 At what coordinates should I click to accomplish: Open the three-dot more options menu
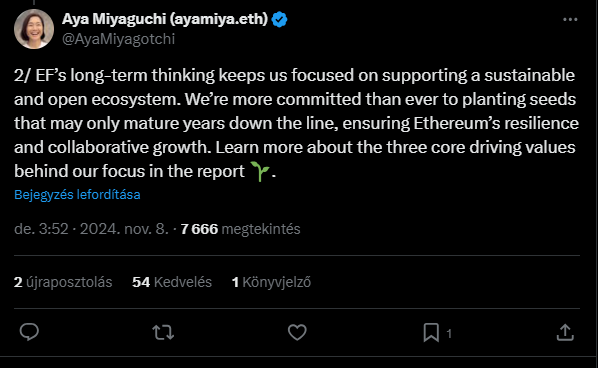click(x=570, y=19)
